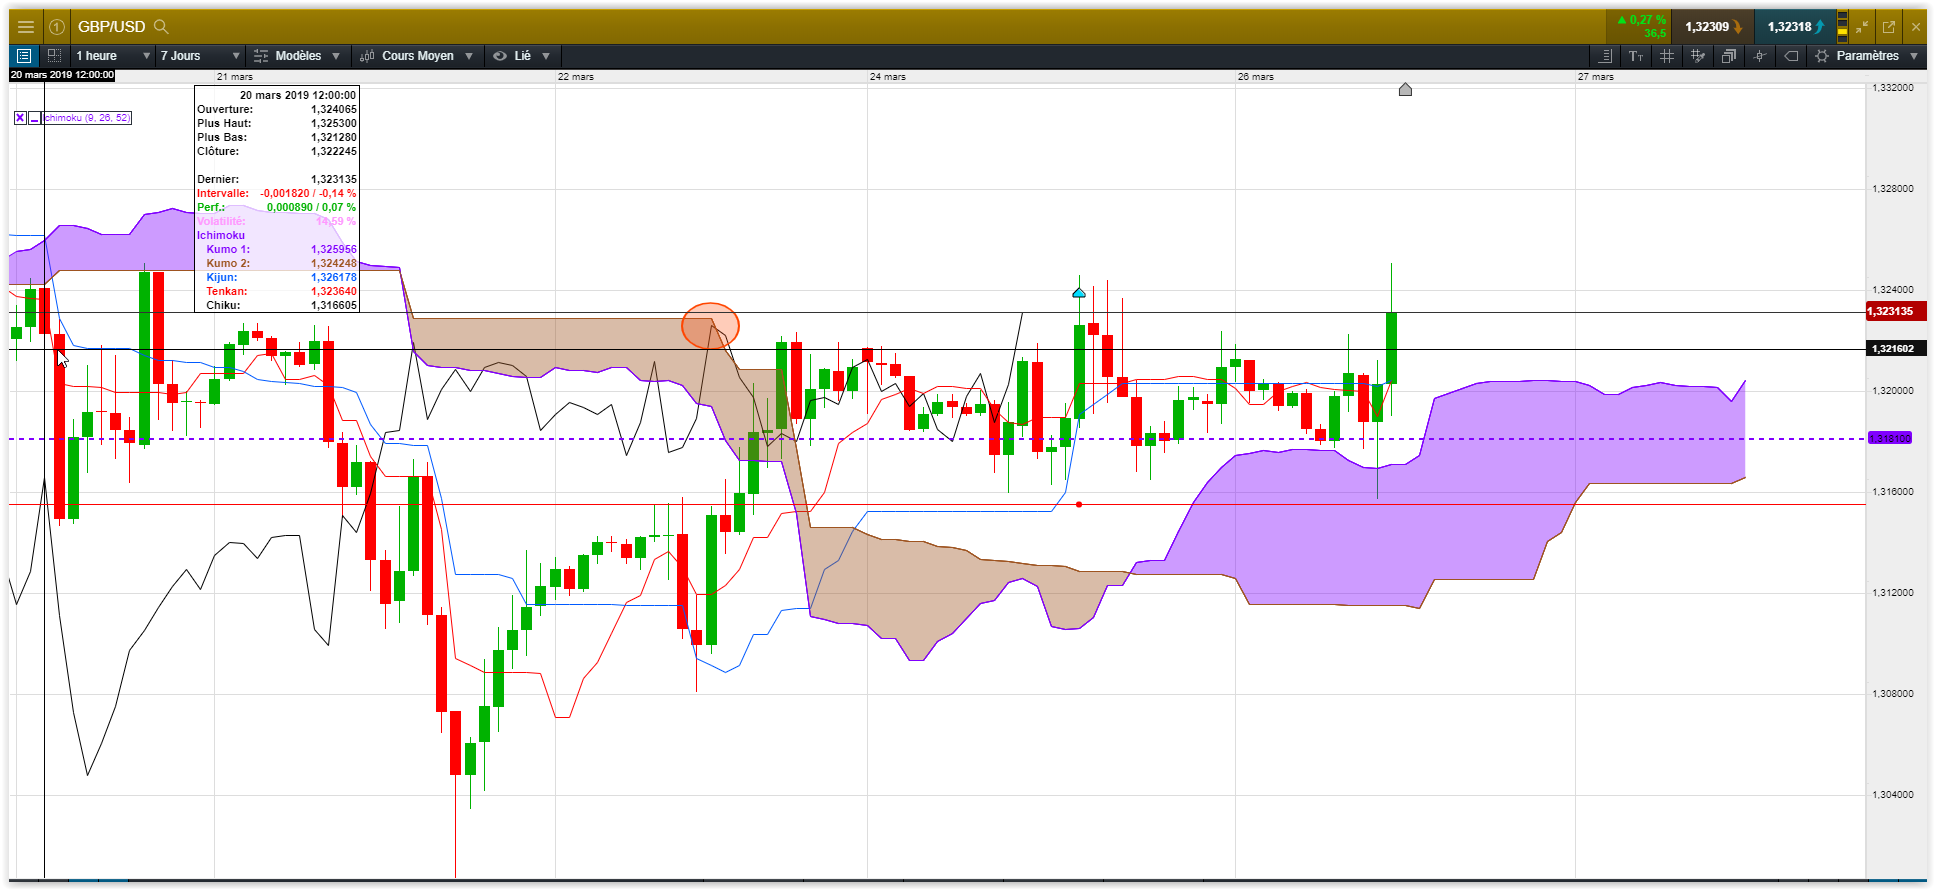
Task: Click the Ouverture value 1,324065
Action: pyautogui.click(x=334, y=110)
